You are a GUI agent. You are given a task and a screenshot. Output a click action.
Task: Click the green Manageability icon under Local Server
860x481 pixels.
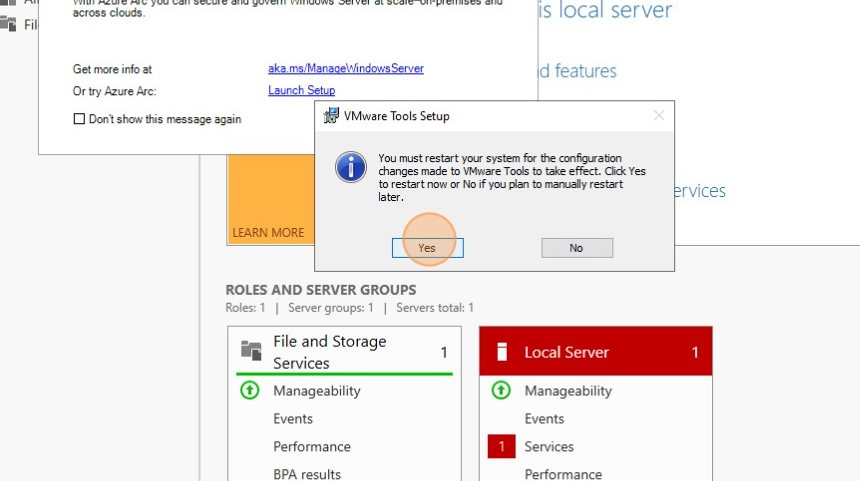coord(501,391)
